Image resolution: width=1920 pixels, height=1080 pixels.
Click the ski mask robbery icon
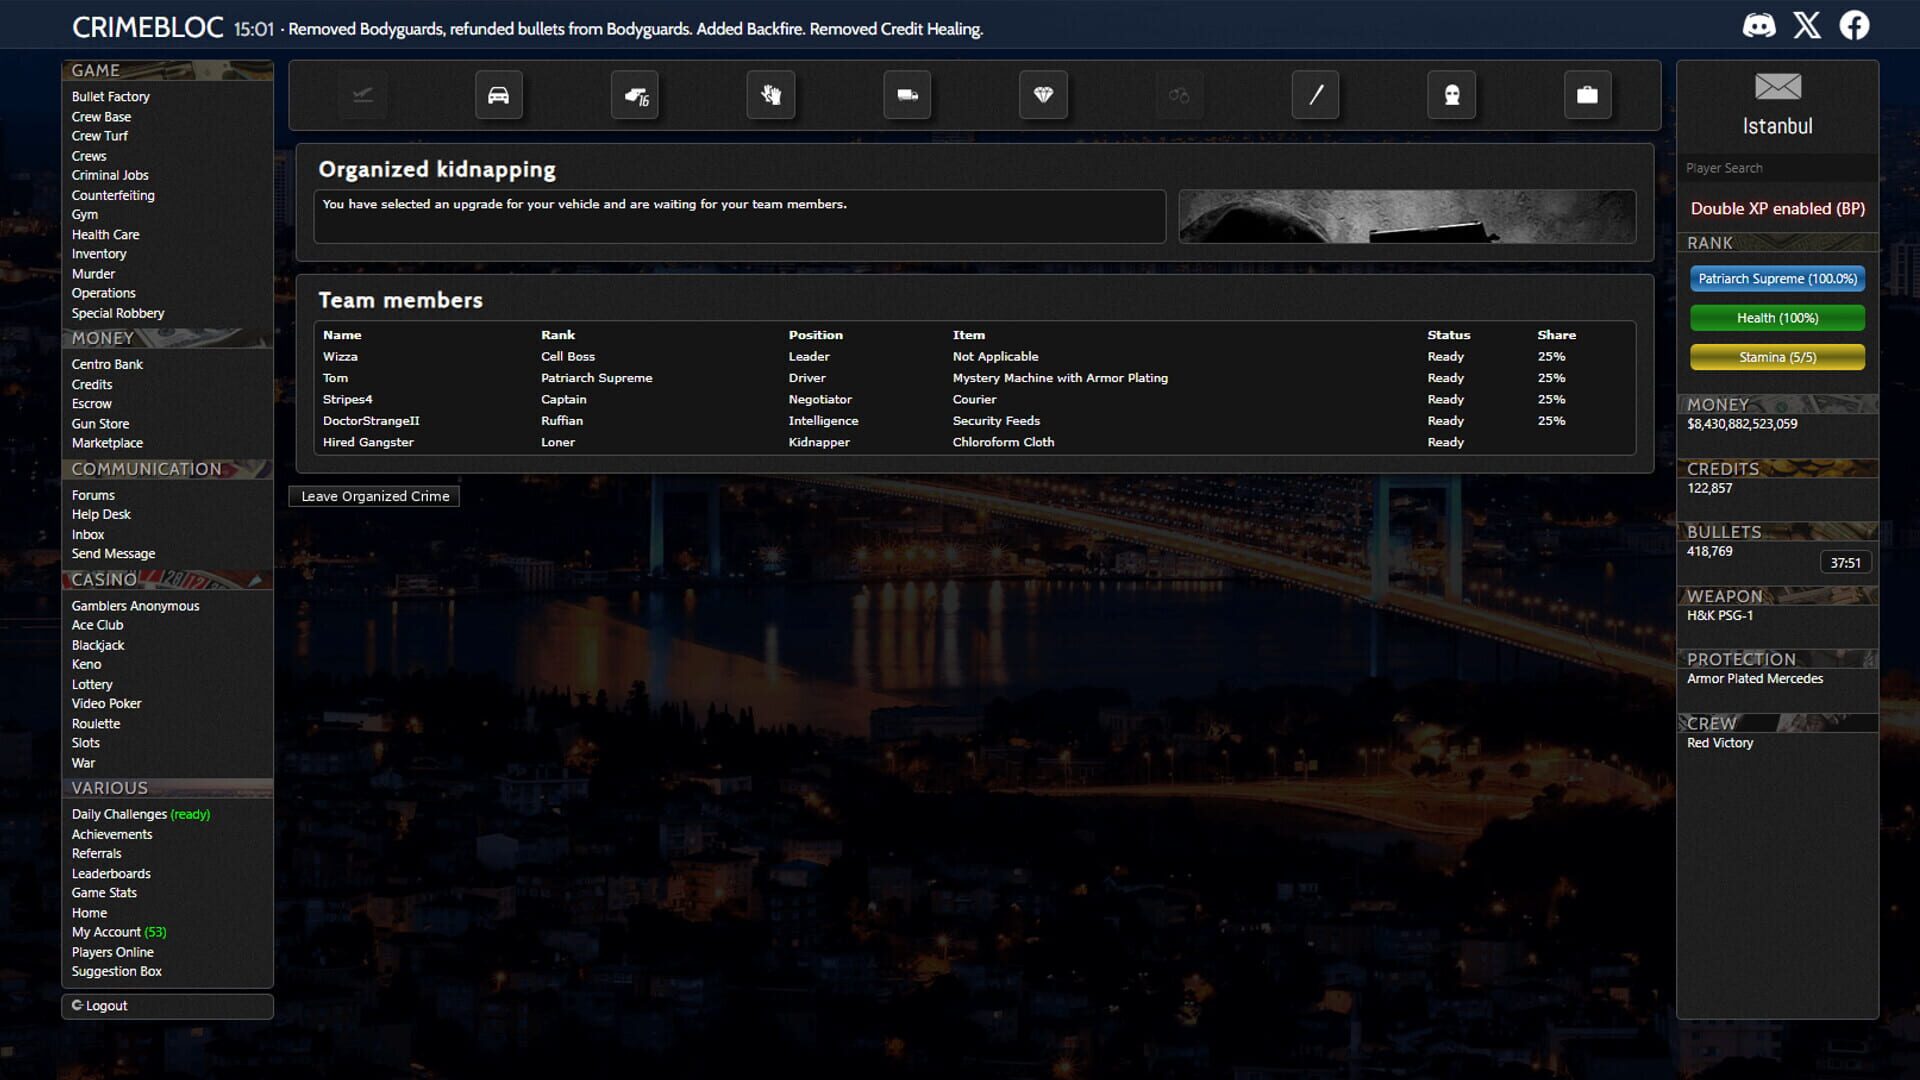click(1452, 95)
